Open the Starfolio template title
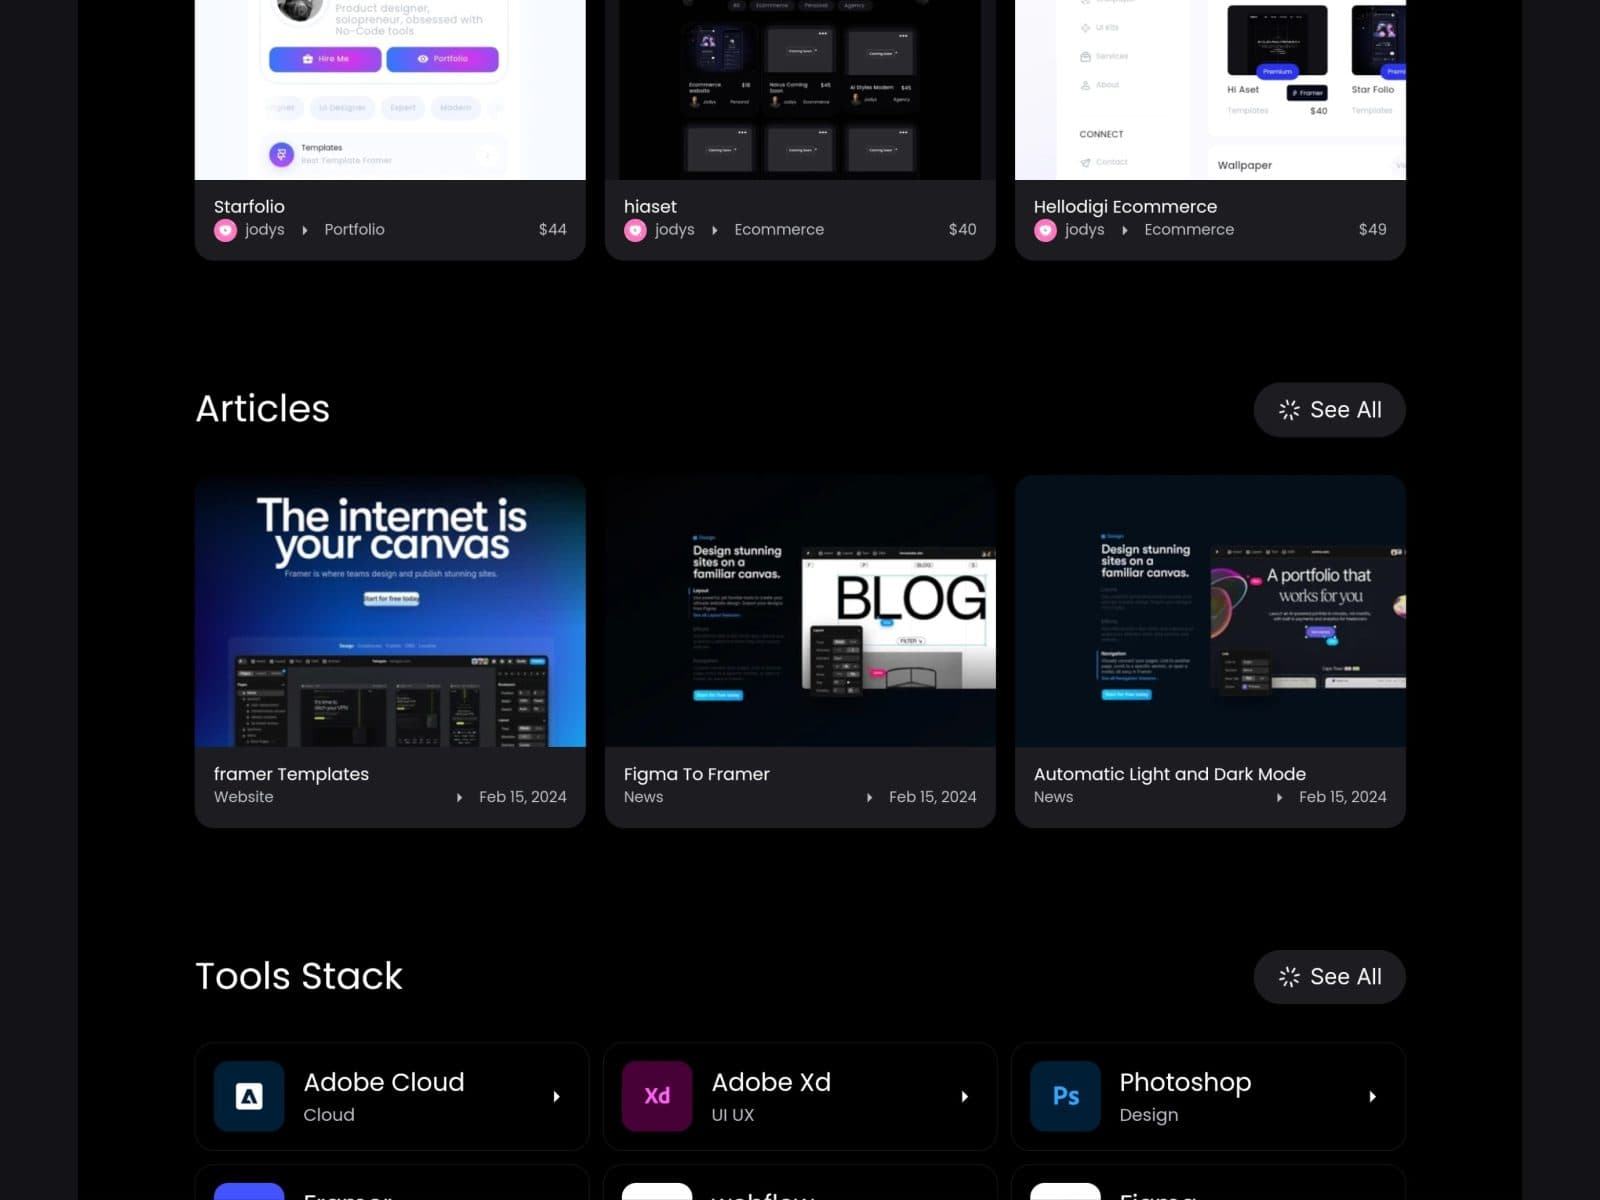Screen dimensions: 1600x1200 coord(249,206)
